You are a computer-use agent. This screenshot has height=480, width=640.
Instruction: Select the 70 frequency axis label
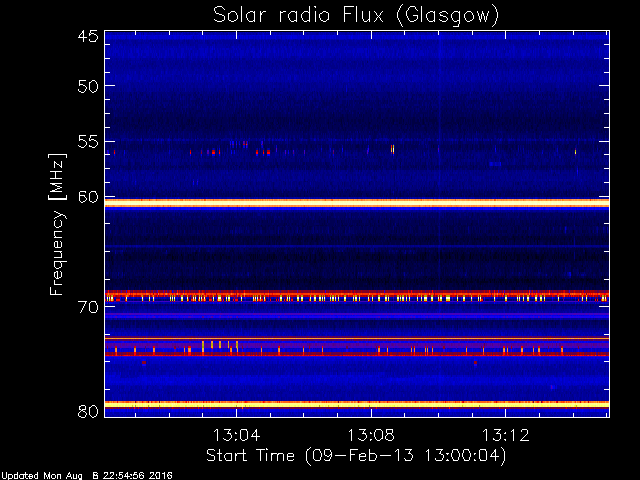point(88,307)
